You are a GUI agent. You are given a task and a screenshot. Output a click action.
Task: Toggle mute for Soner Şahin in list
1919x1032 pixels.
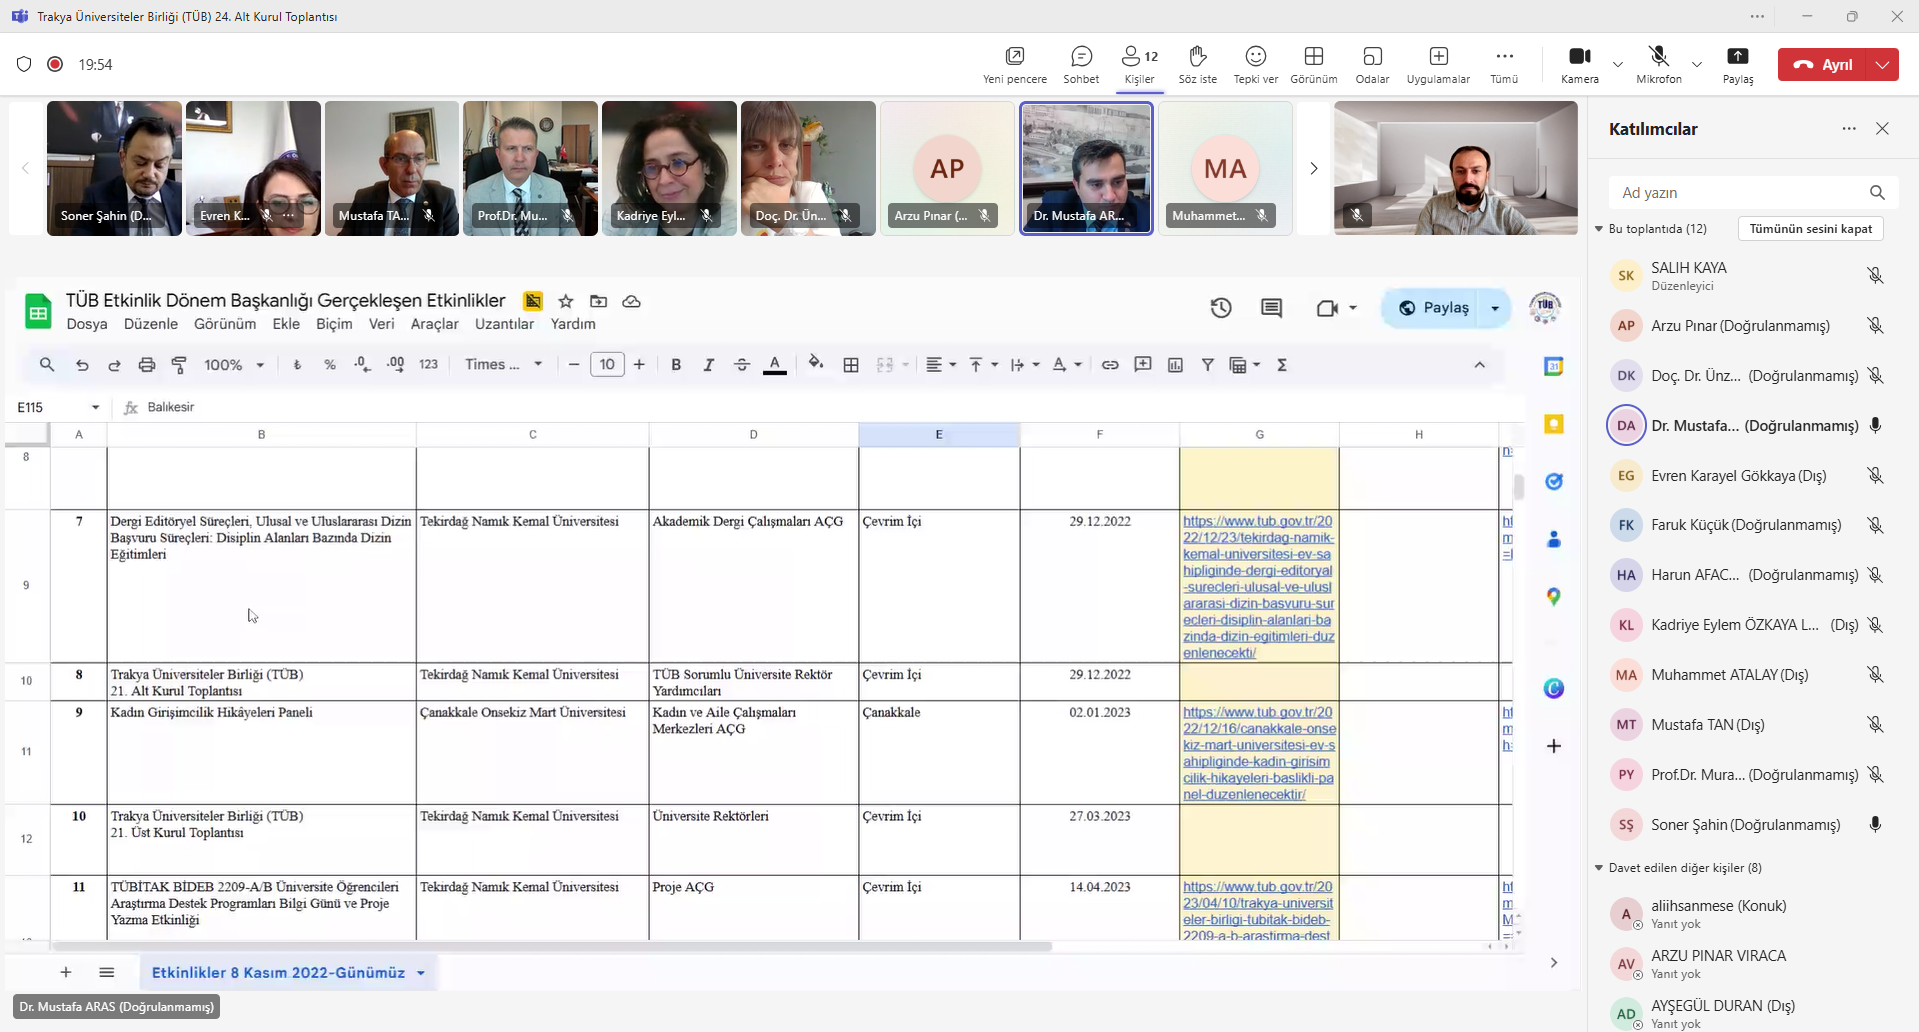pyautogui.click(x=1875, y=825)
